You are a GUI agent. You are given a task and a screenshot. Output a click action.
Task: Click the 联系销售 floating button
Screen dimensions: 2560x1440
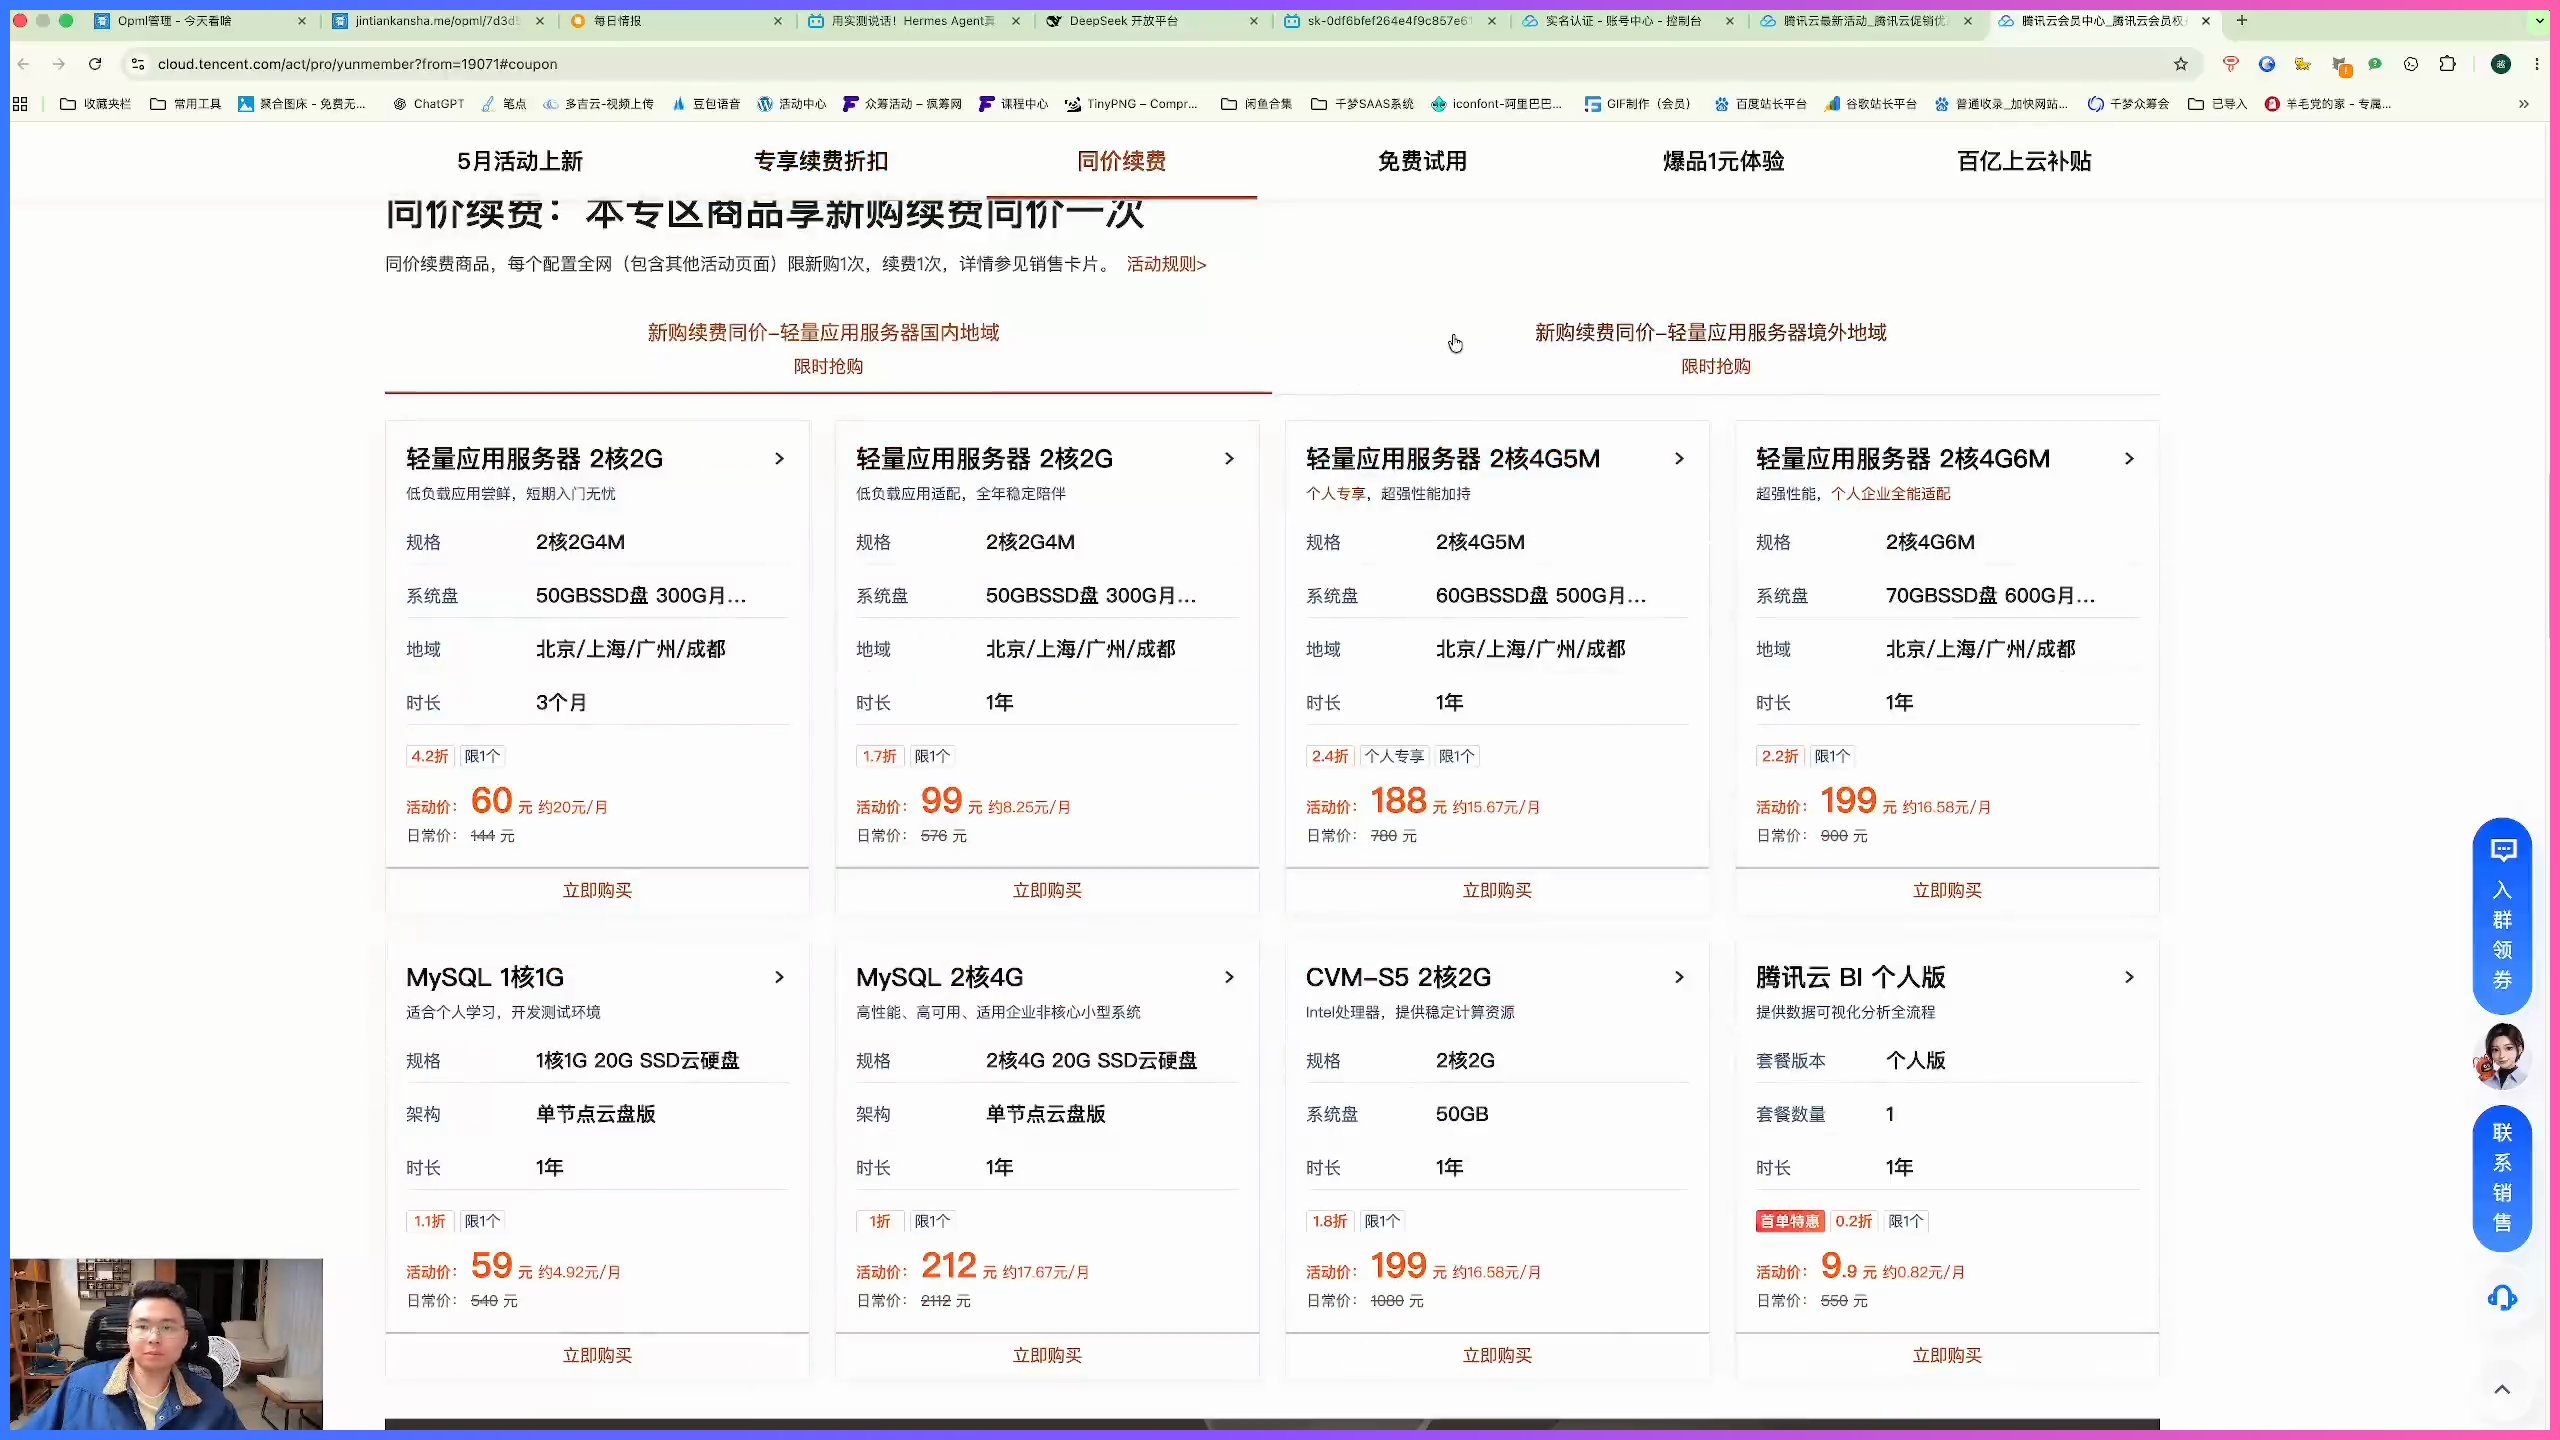2502,1177
